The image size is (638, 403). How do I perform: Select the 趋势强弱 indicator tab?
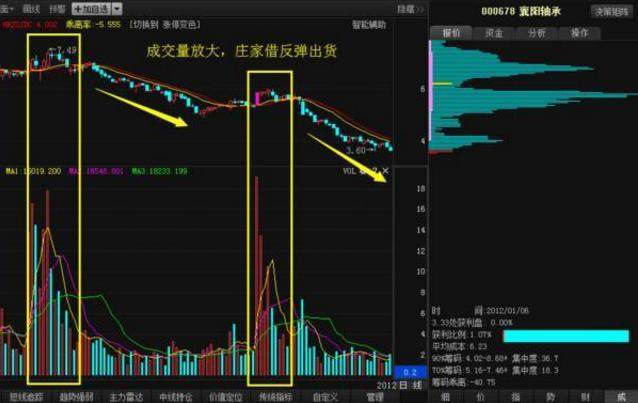(x=73, y=396)
